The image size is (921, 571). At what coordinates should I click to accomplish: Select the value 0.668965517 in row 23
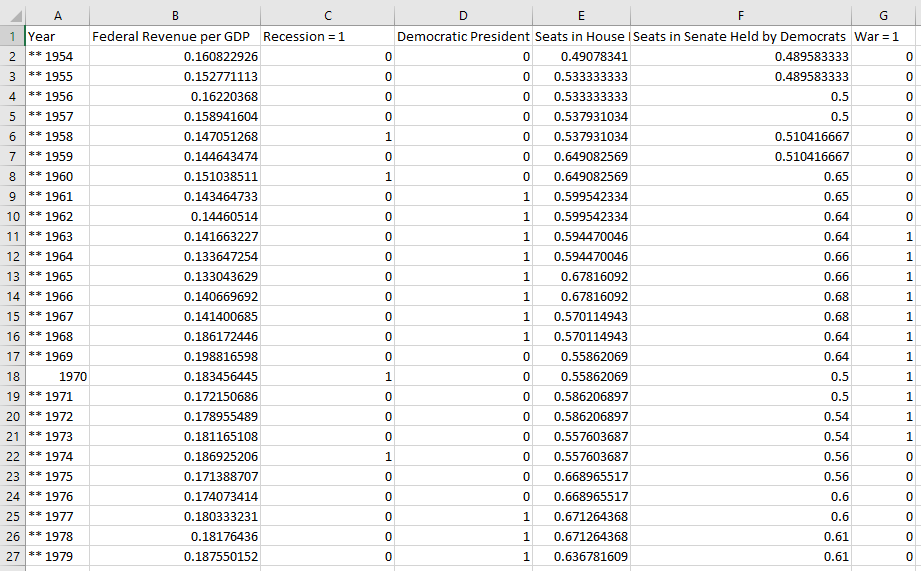581,476
